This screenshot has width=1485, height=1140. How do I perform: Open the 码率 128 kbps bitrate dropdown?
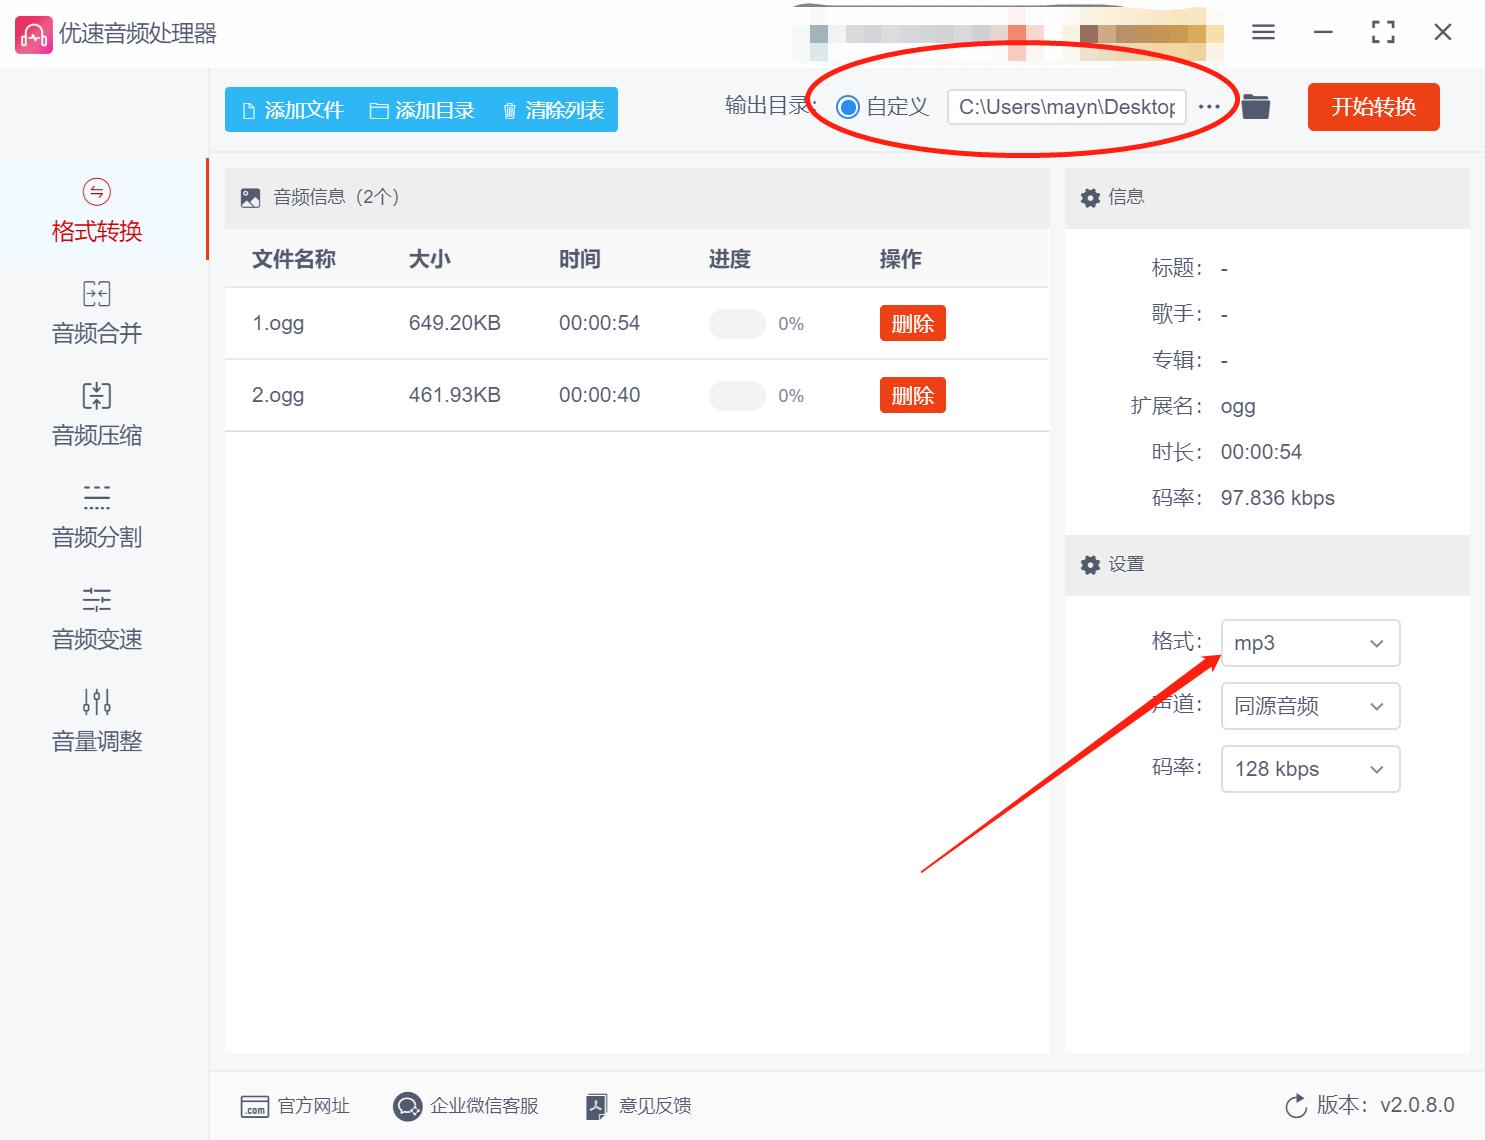1310,769
